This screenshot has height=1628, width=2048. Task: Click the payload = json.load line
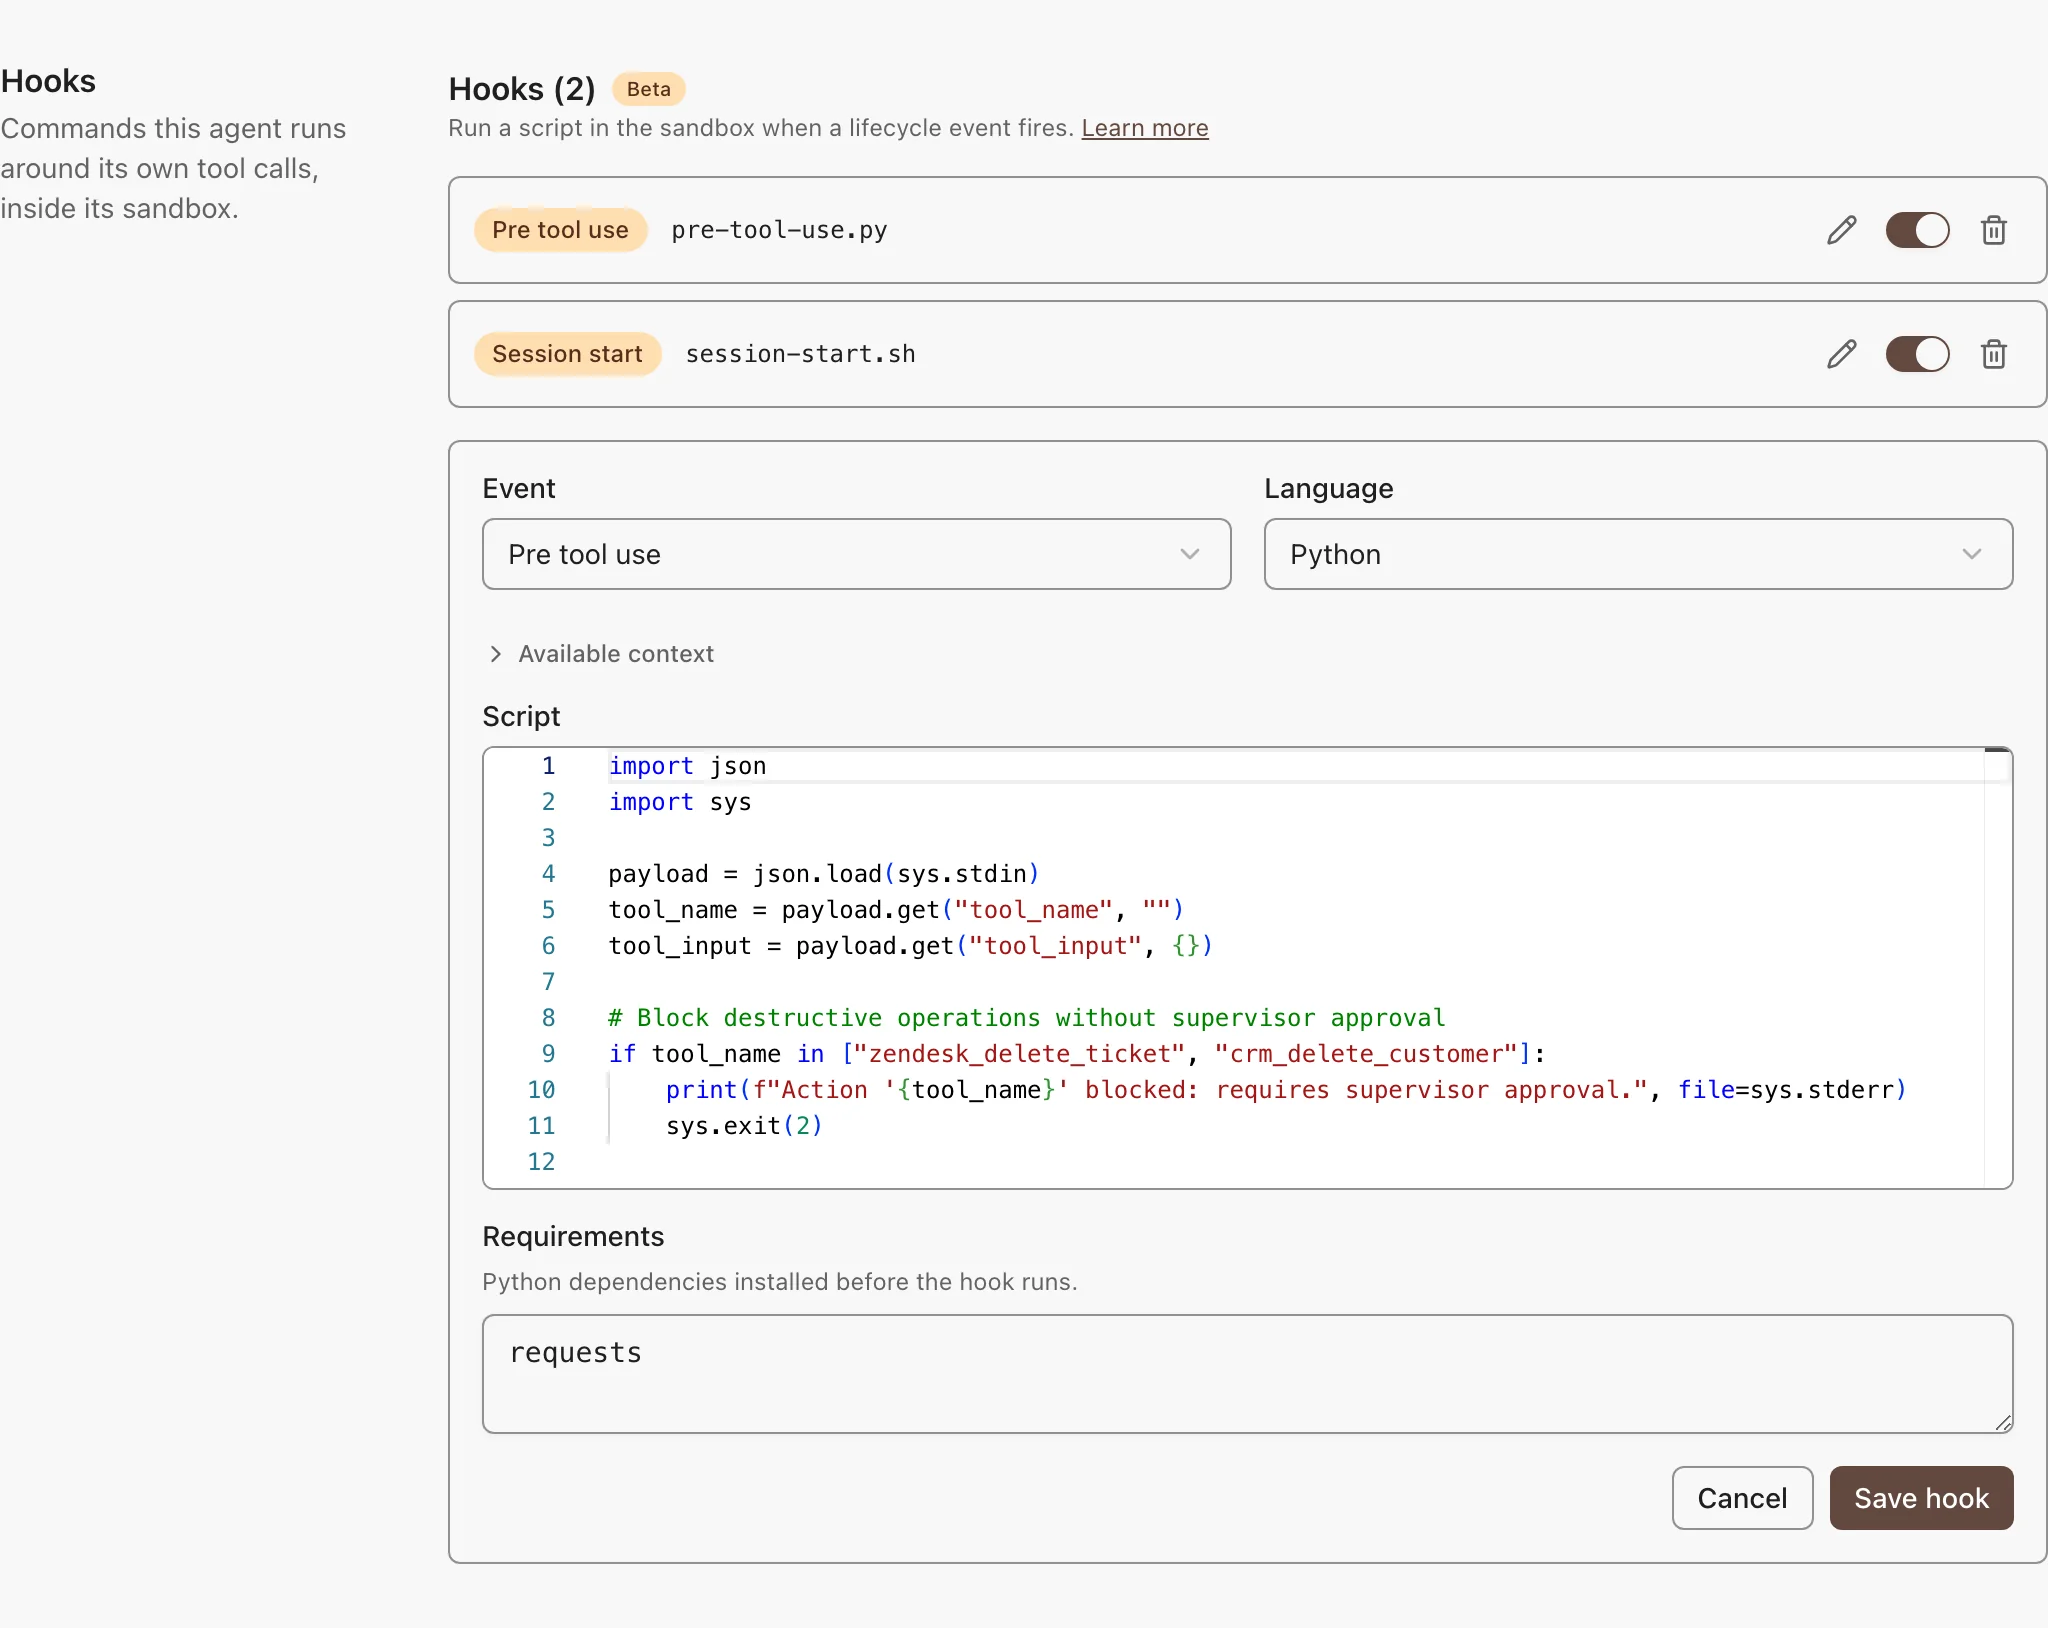click(x=824, y=874)
